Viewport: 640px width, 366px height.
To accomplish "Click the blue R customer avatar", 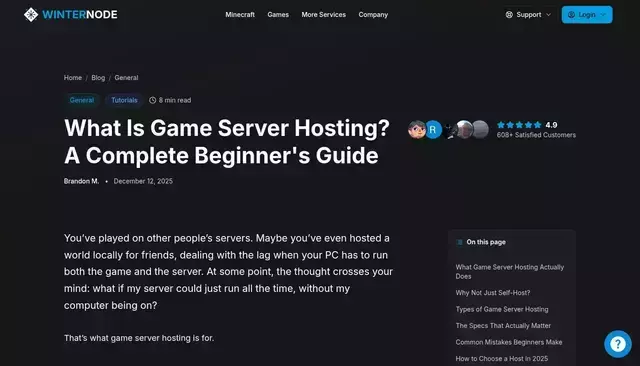I will 433,130.
